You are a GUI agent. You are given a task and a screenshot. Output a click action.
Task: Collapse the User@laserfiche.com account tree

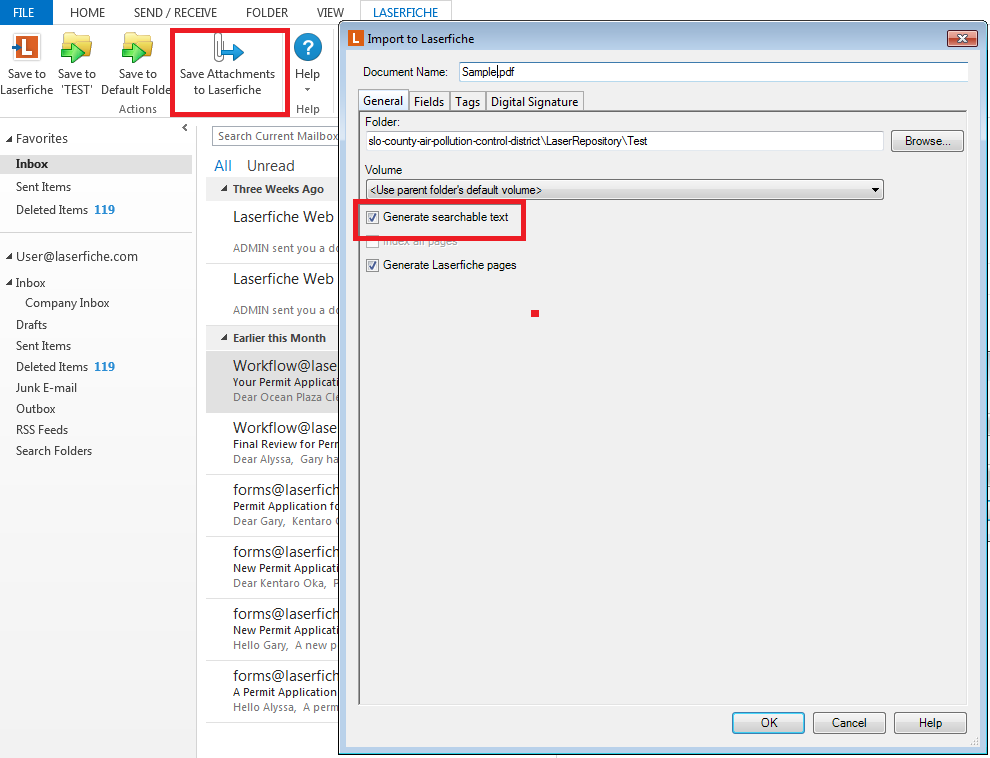9,257
